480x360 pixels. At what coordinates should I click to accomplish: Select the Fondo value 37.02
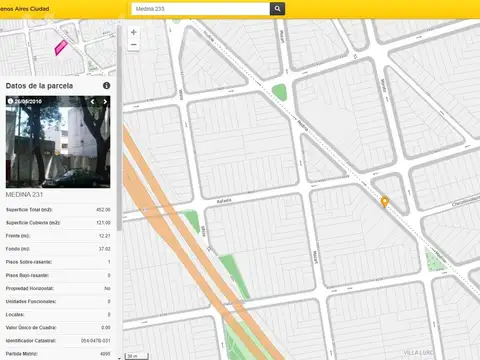click(x=105, y=249)
